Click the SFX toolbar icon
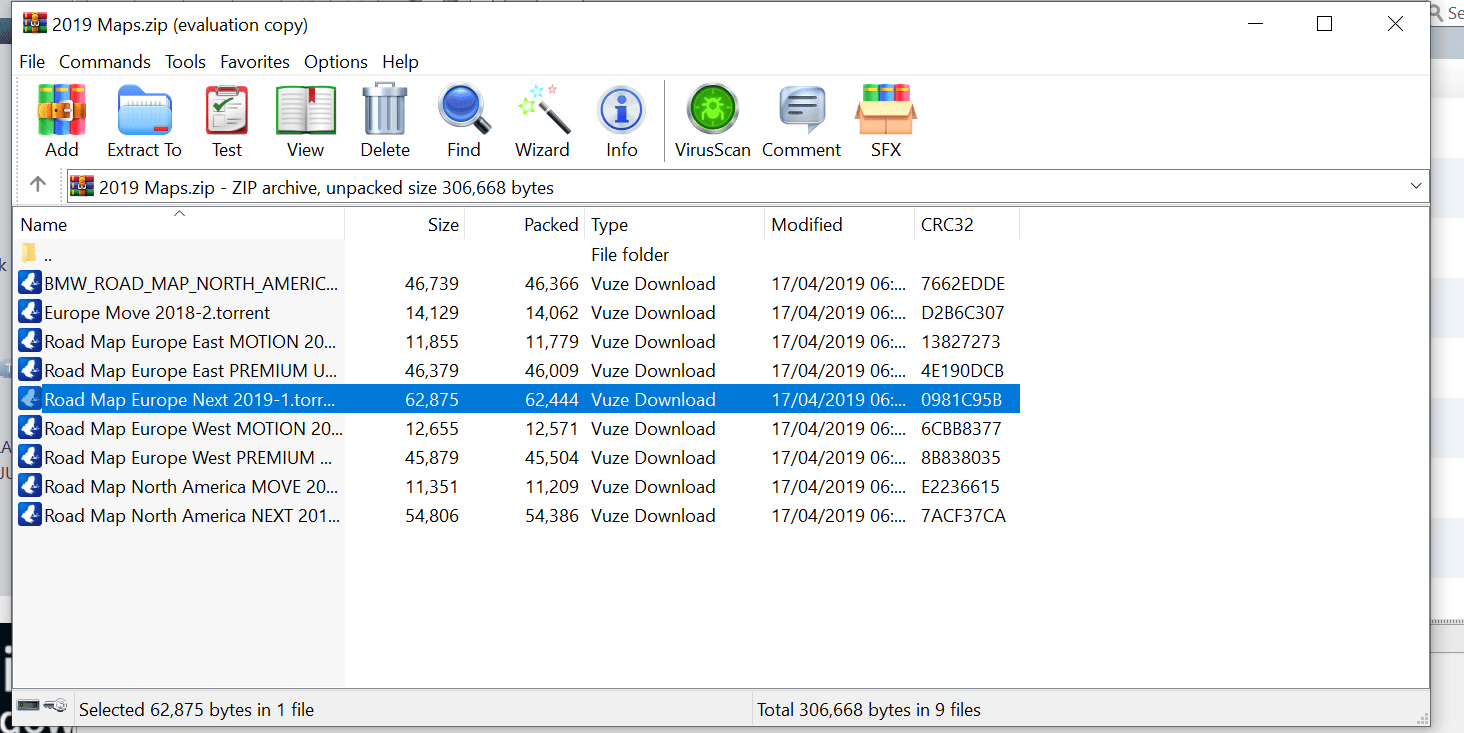Screen dimensions: 1464x733 (x=886, y=110)
